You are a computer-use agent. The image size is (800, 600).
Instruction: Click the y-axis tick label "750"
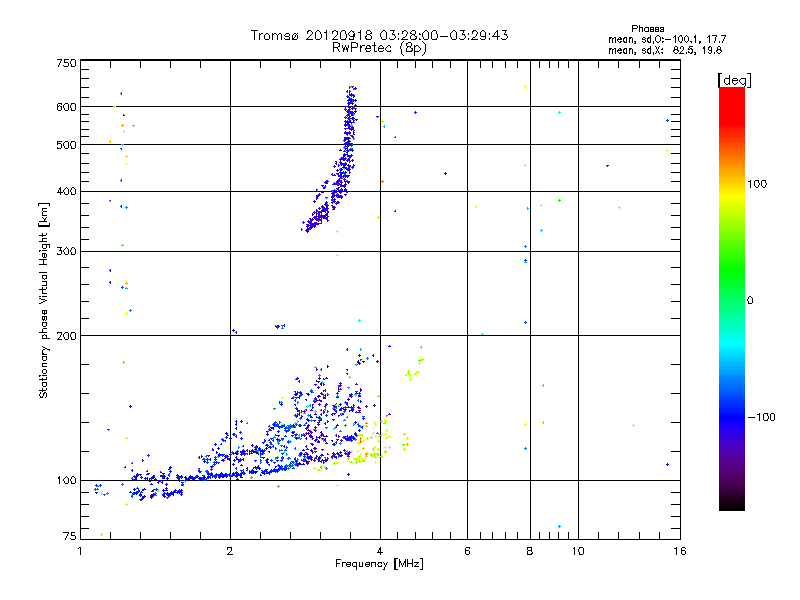pyautogui.click(x=66, y=63)
